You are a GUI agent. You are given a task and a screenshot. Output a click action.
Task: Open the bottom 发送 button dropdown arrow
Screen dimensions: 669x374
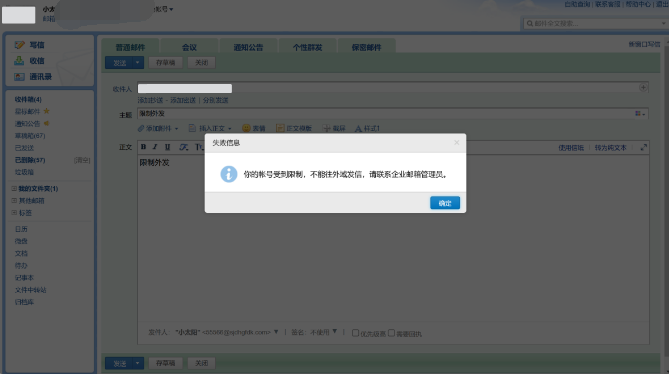(137, 363)
